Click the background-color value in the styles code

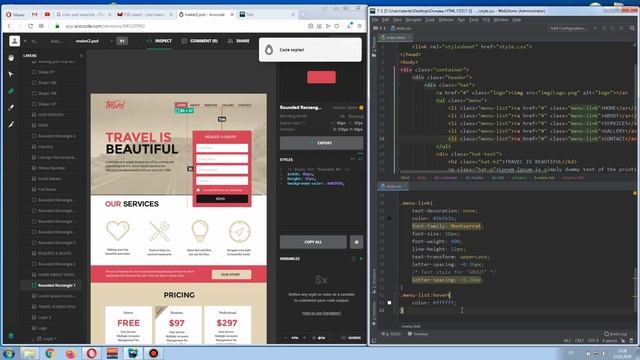pos(336,183)
